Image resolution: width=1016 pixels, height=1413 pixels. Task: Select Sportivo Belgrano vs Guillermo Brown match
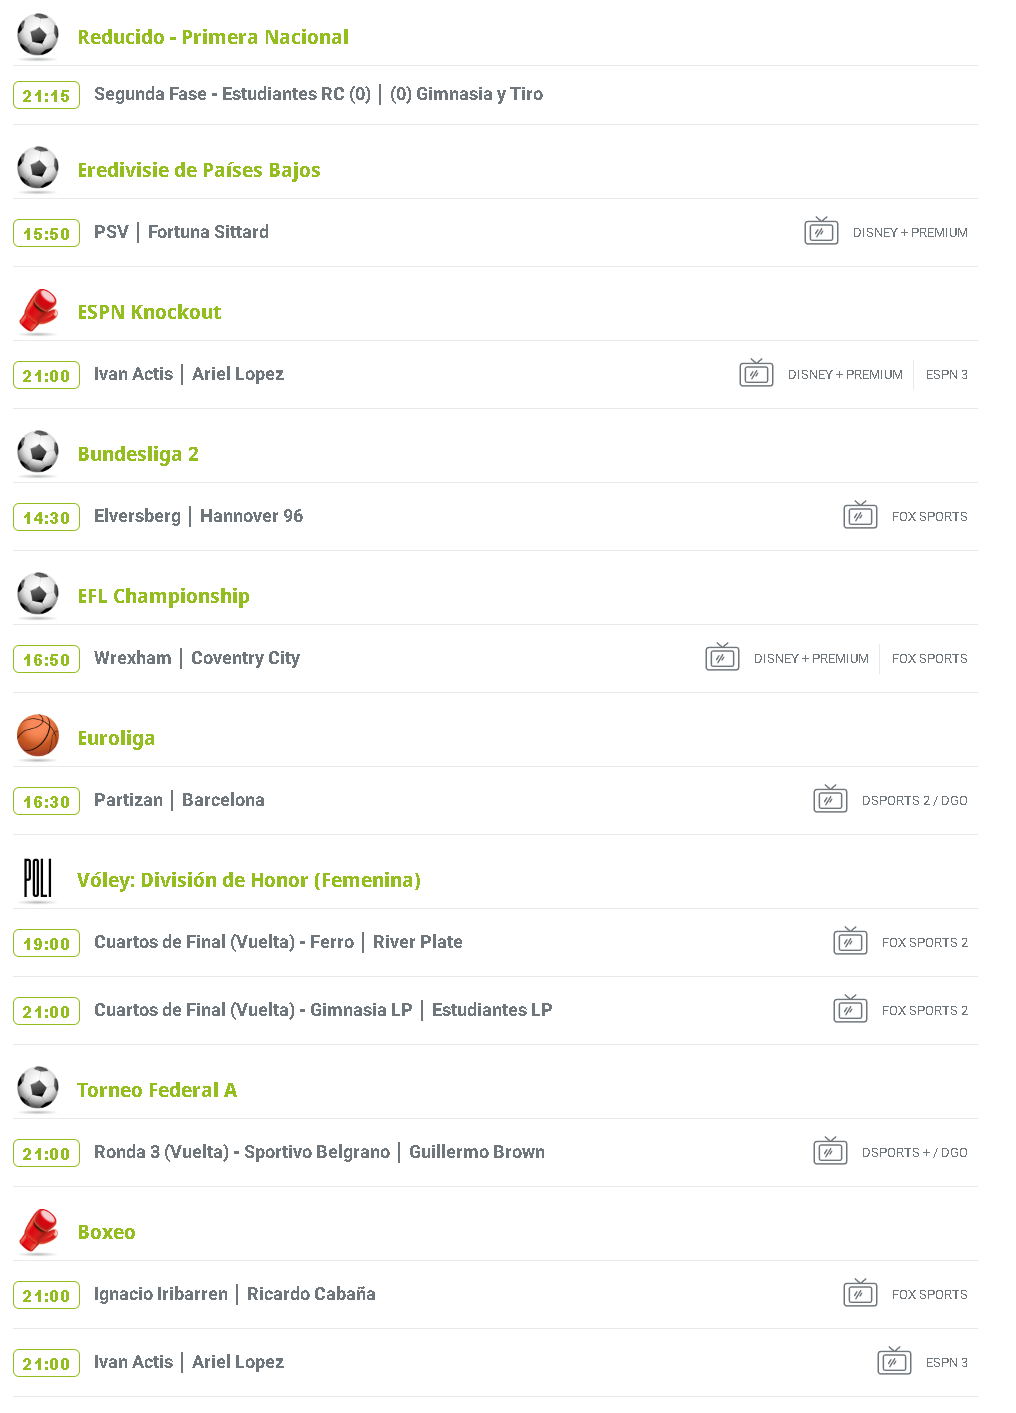tap(319, 1152)
